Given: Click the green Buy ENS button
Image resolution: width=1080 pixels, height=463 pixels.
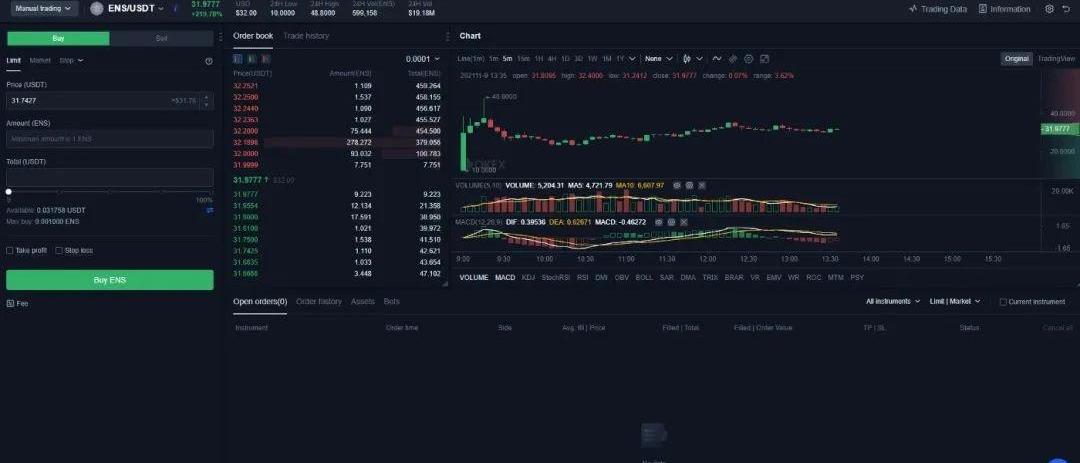Looking at the screenshot, I should [x=110, y=280].
